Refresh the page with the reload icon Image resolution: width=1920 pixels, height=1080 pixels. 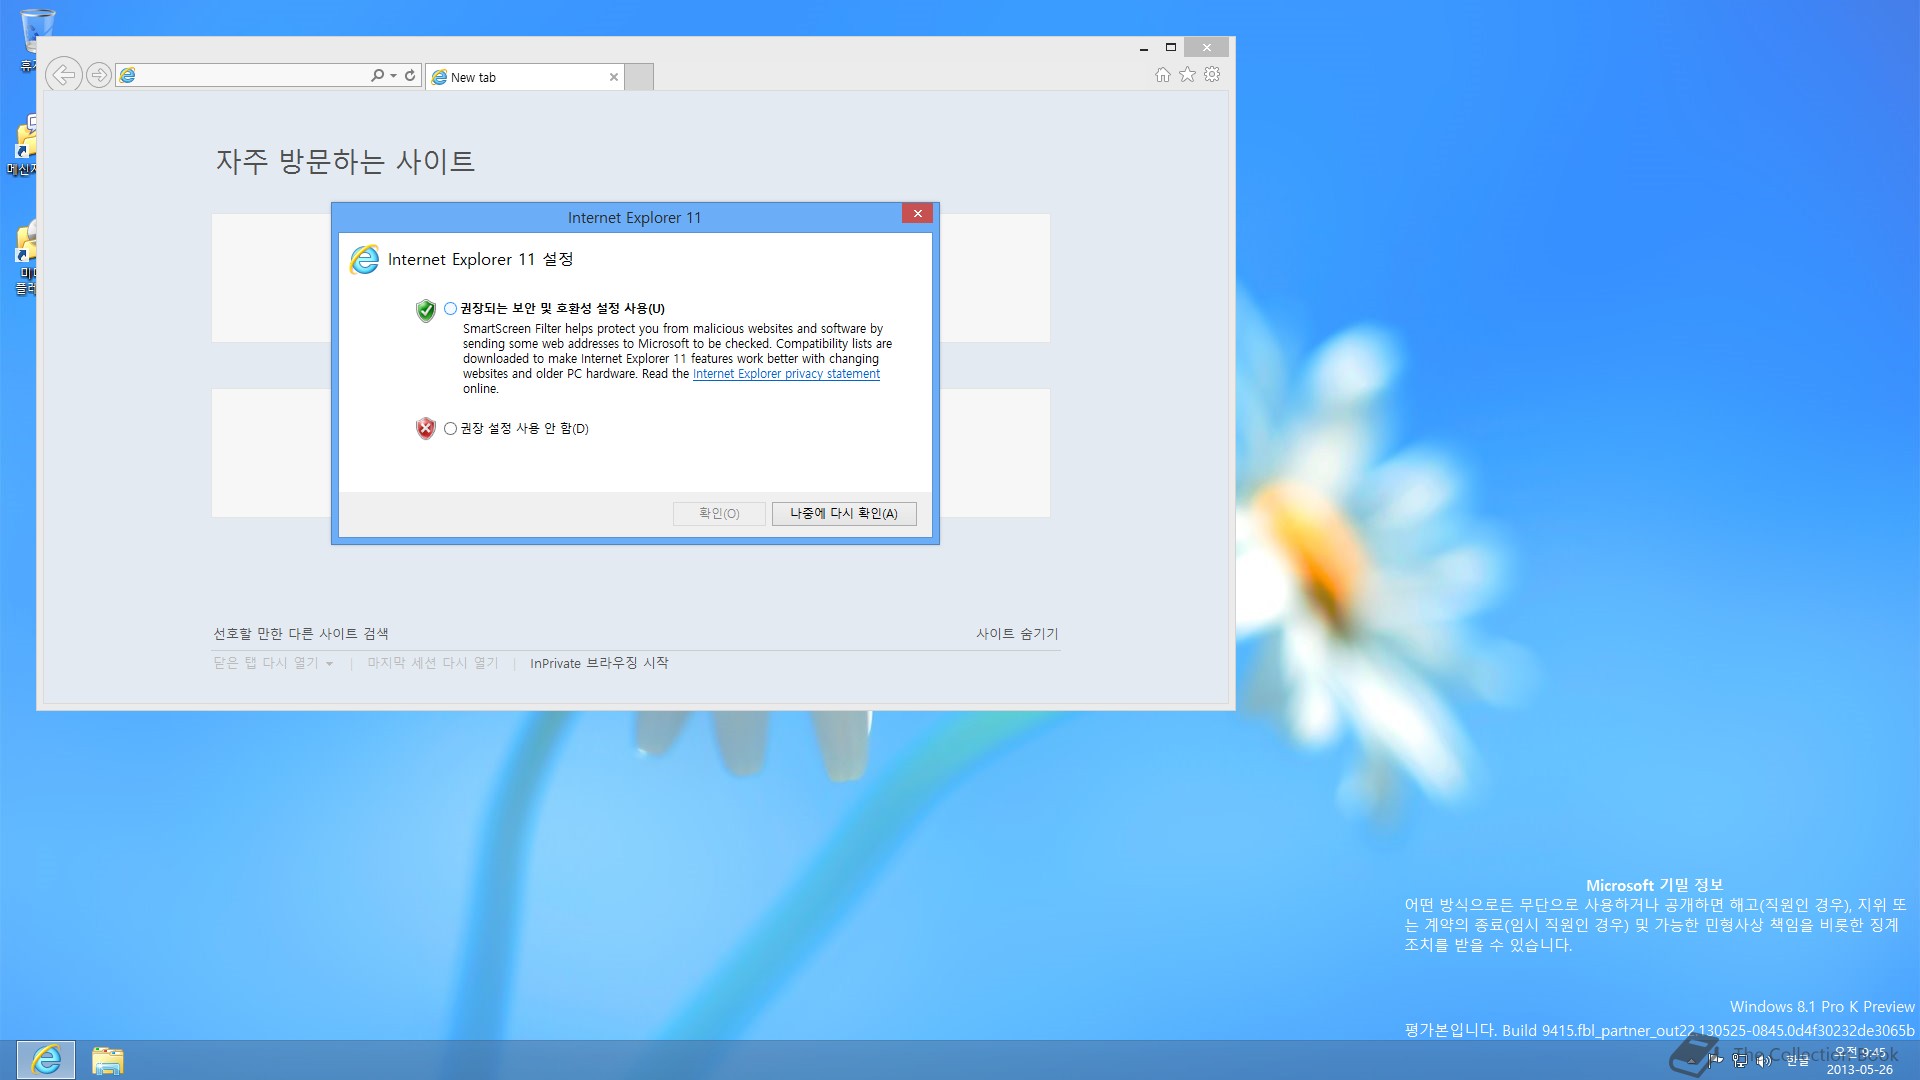[x=409, y=75]
